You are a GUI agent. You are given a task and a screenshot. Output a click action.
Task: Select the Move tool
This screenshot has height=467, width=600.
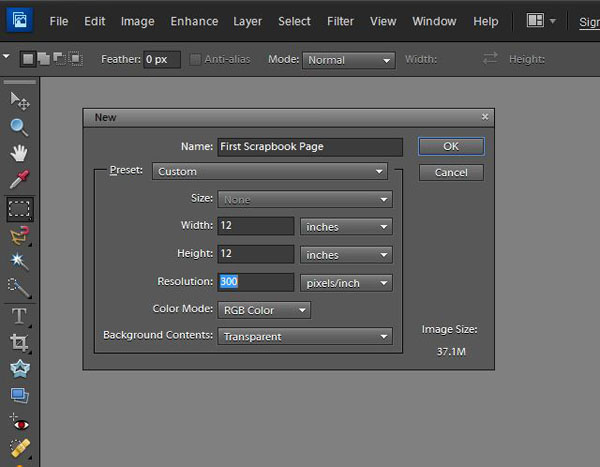coord(20,101)
